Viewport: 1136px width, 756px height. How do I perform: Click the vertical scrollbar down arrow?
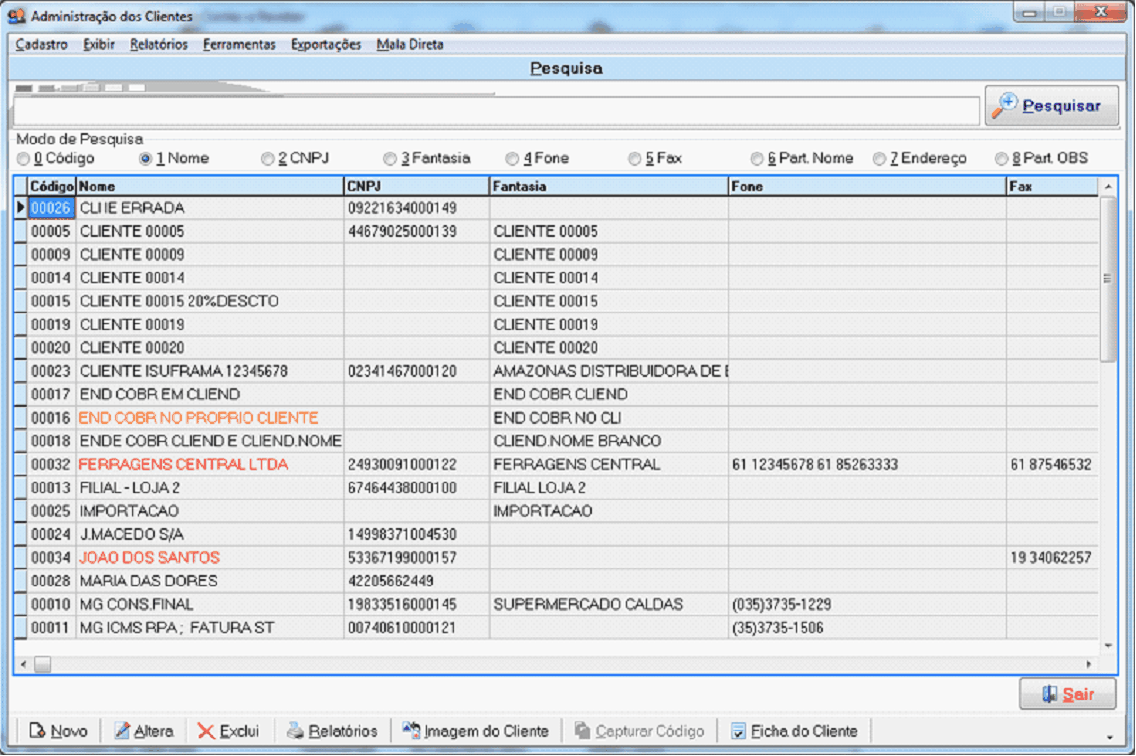point(1108,646)
